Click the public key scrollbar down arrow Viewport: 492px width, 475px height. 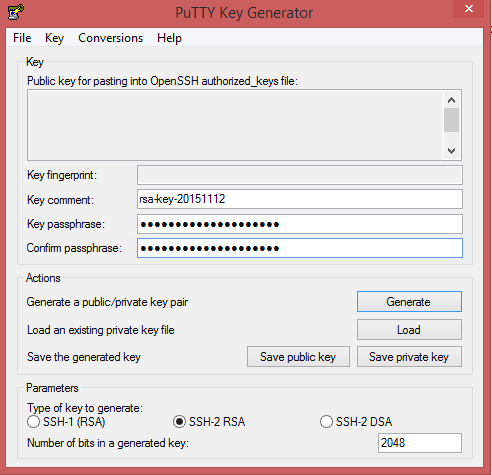(452, 151)
